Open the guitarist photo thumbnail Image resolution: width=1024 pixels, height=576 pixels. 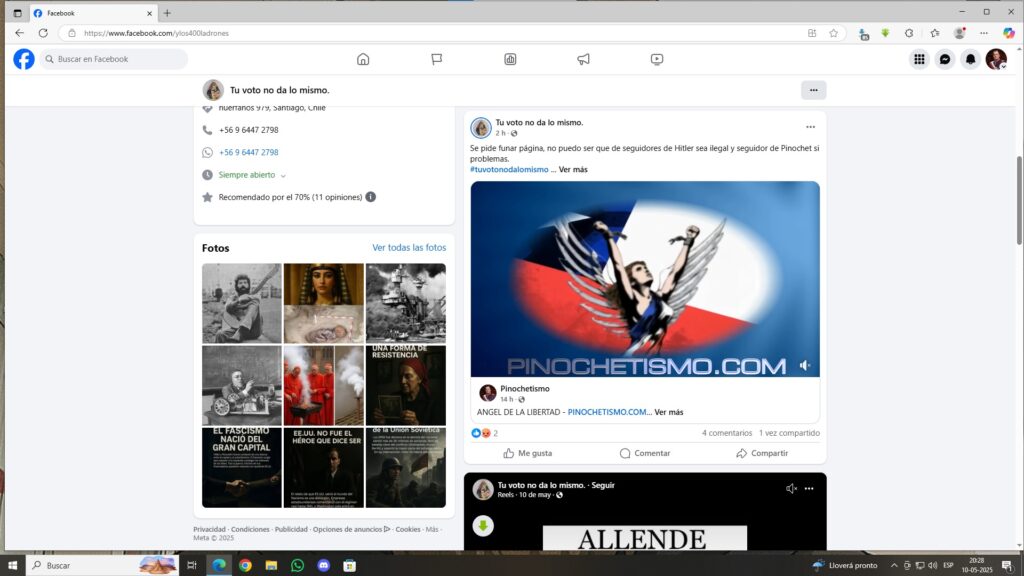[x=242, y=304]
